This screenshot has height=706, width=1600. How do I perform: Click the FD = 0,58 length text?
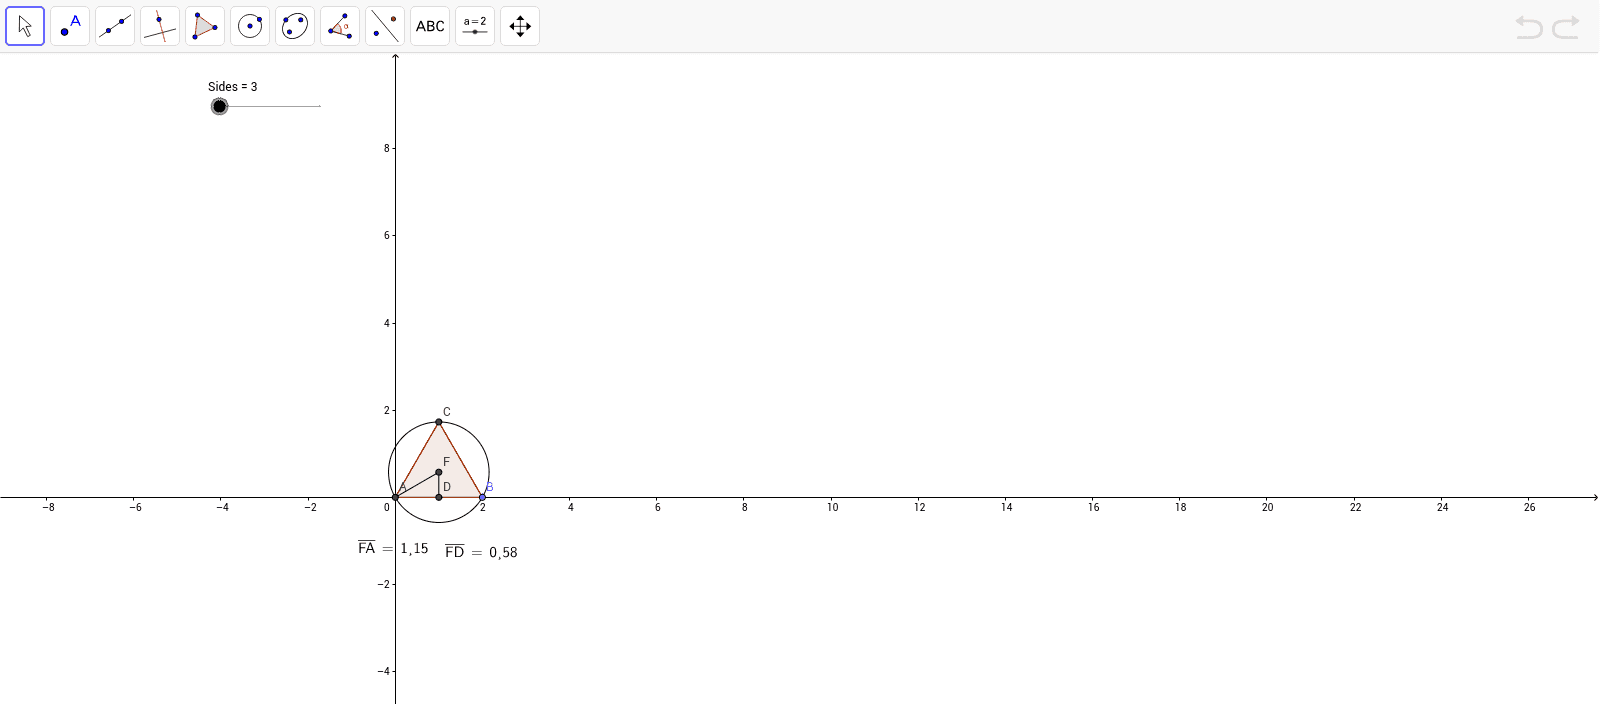click(481, 552)
